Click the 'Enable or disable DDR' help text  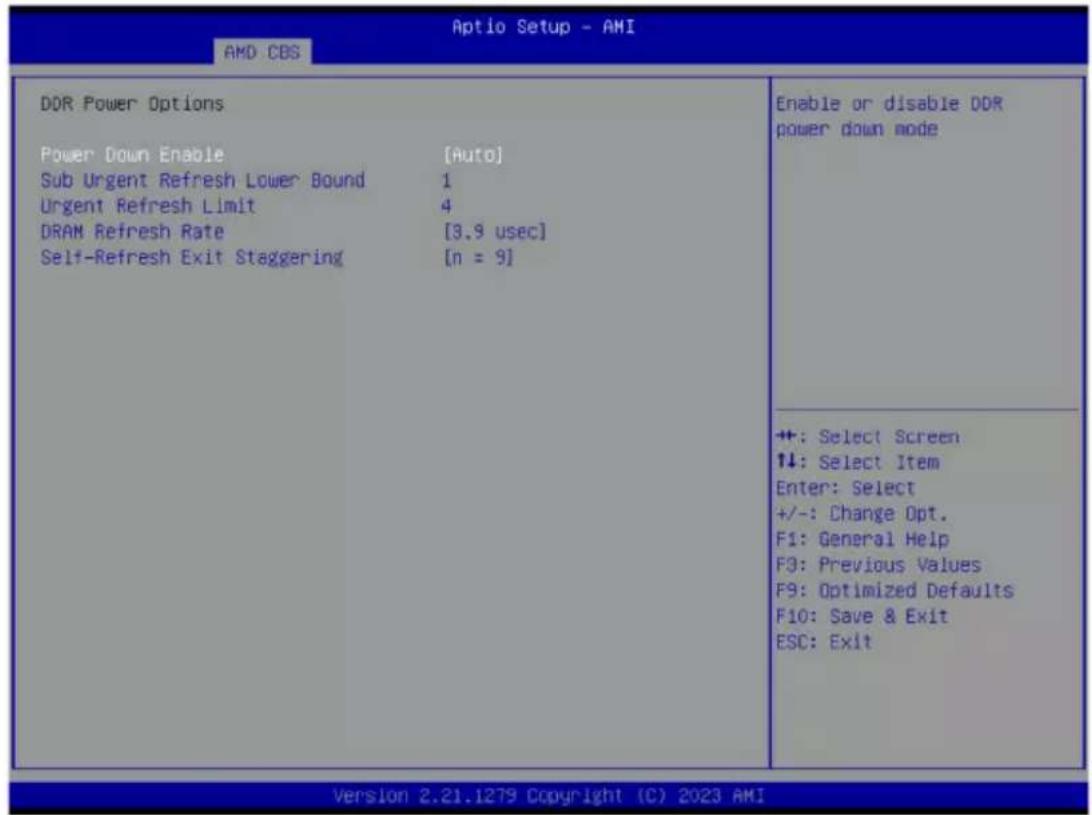pyautogui.click(x=889, y=104)
